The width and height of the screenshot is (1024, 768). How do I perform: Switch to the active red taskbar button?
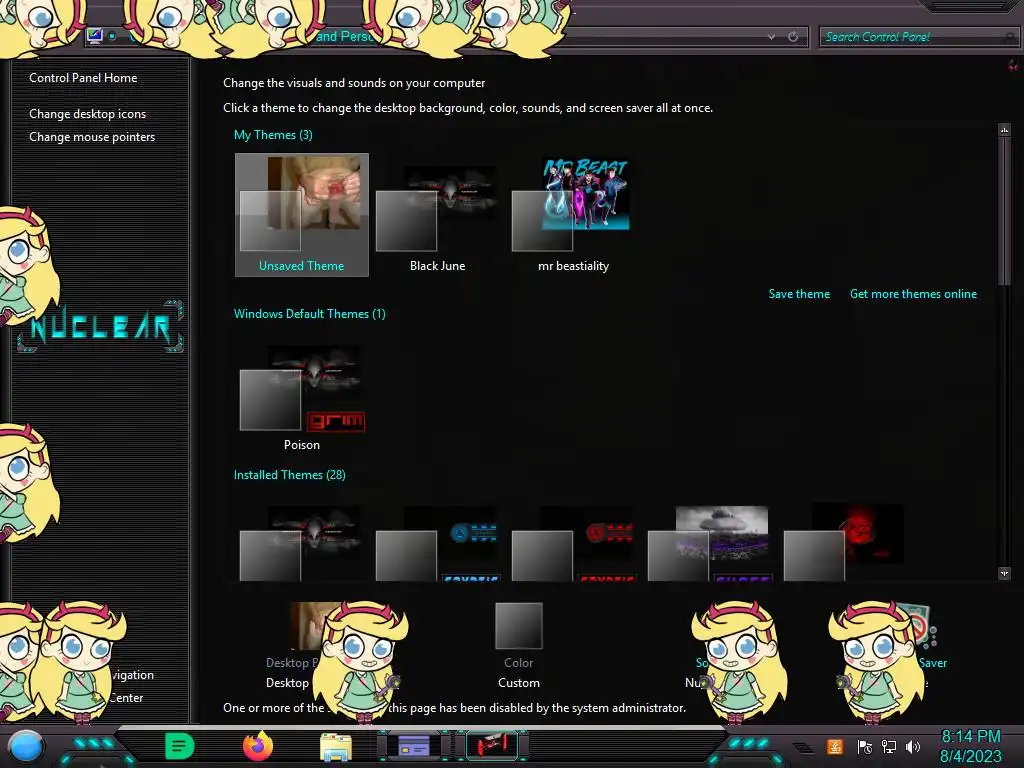pyautogui.click(x=492, y=745)
